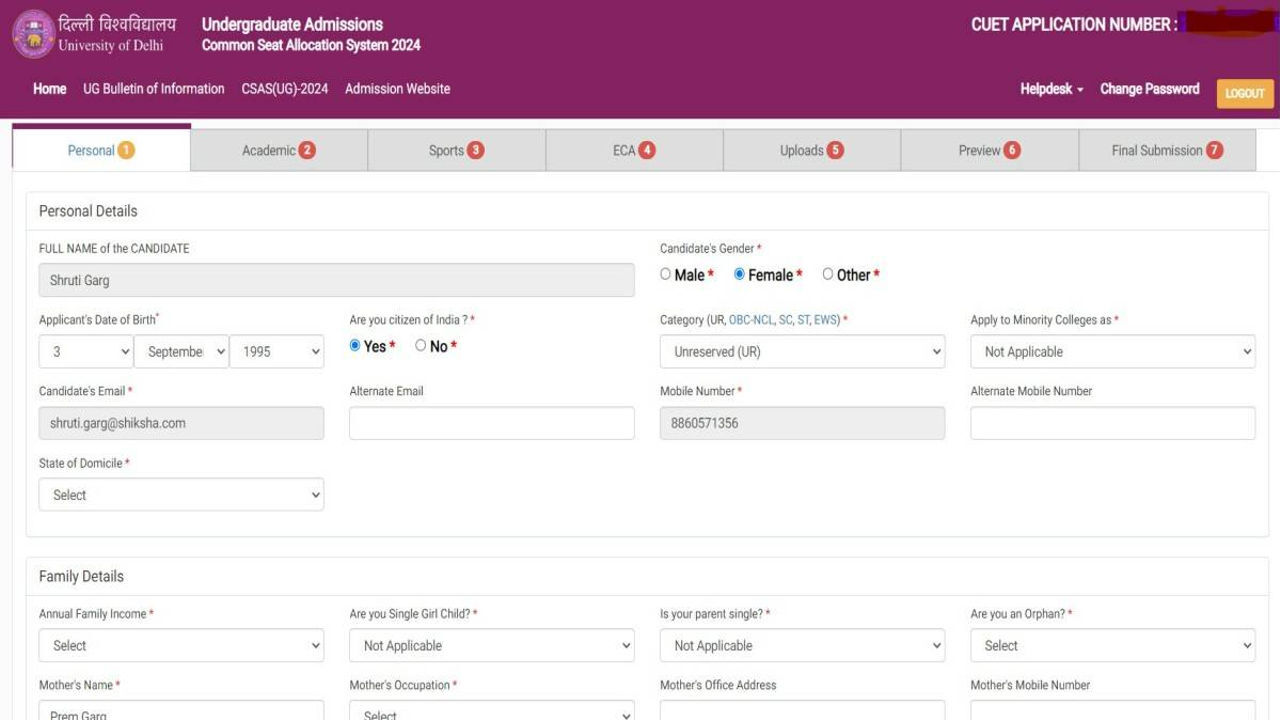Open the Change Password link

pos(1150,88)
